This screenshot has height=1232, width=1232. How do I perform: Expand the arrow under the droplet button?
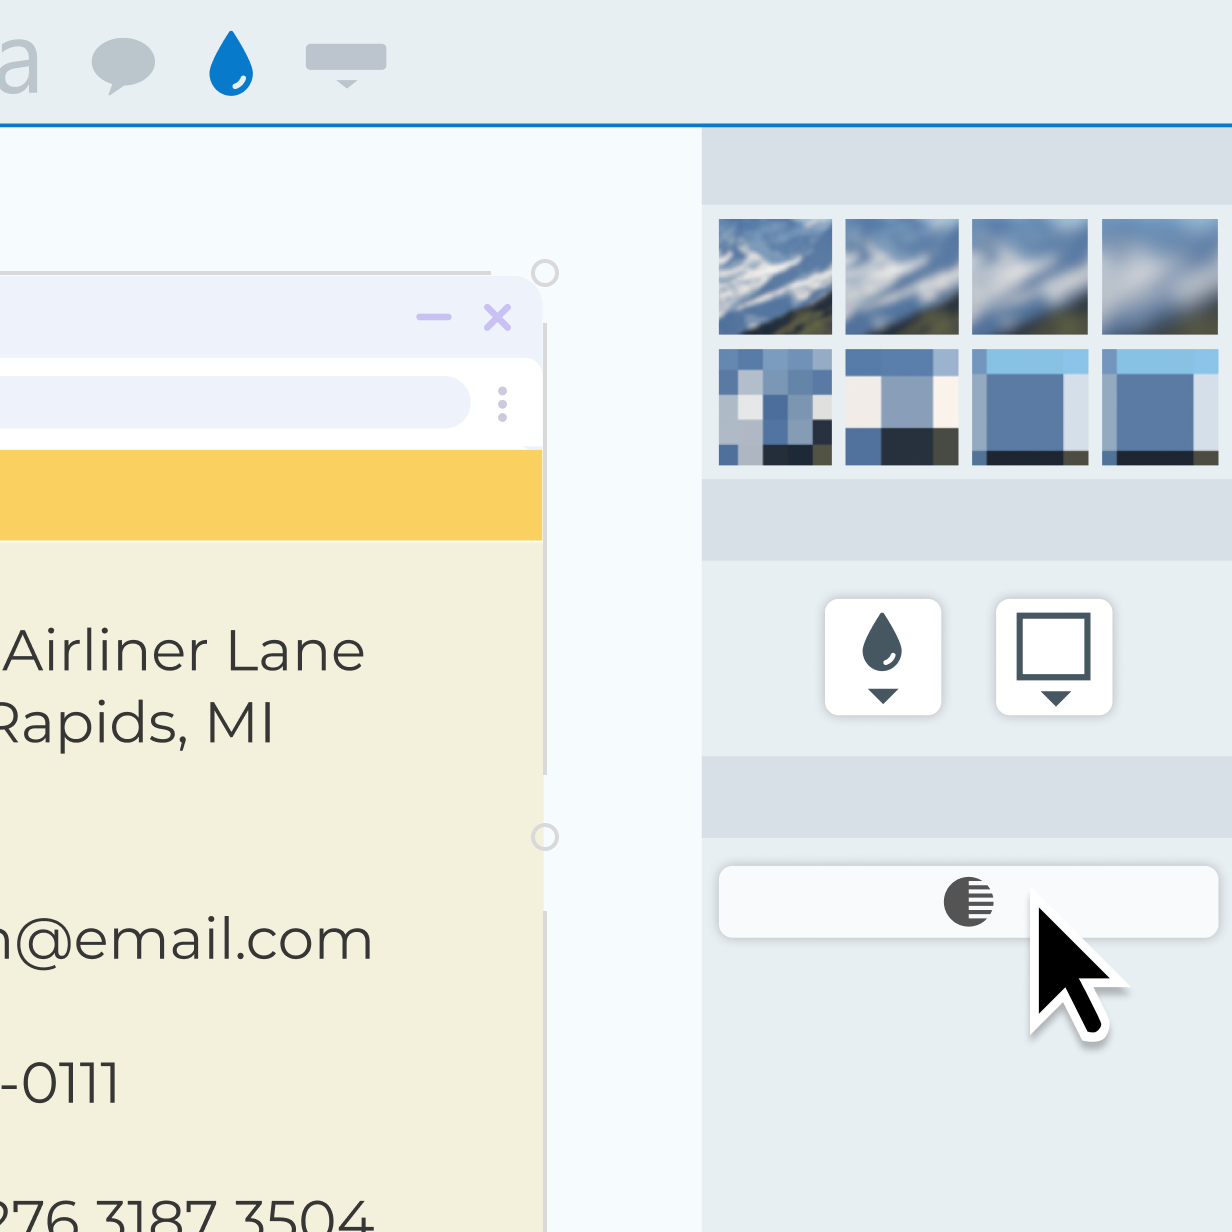(x=883, y=697)
